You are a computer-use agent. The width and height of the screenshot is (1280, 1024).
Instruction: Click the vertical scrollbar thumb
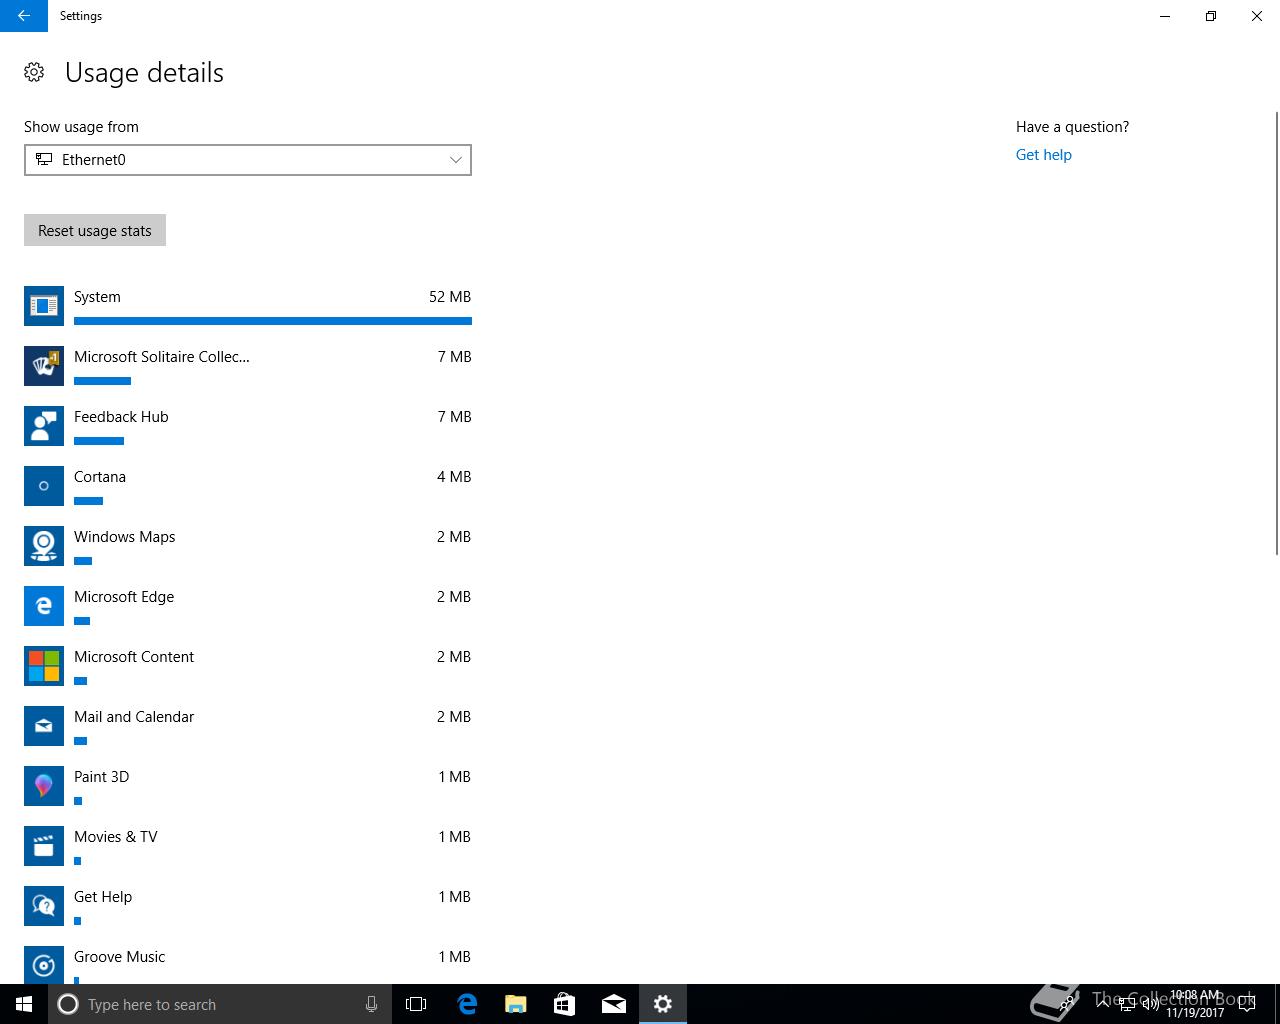[1276, 333]
